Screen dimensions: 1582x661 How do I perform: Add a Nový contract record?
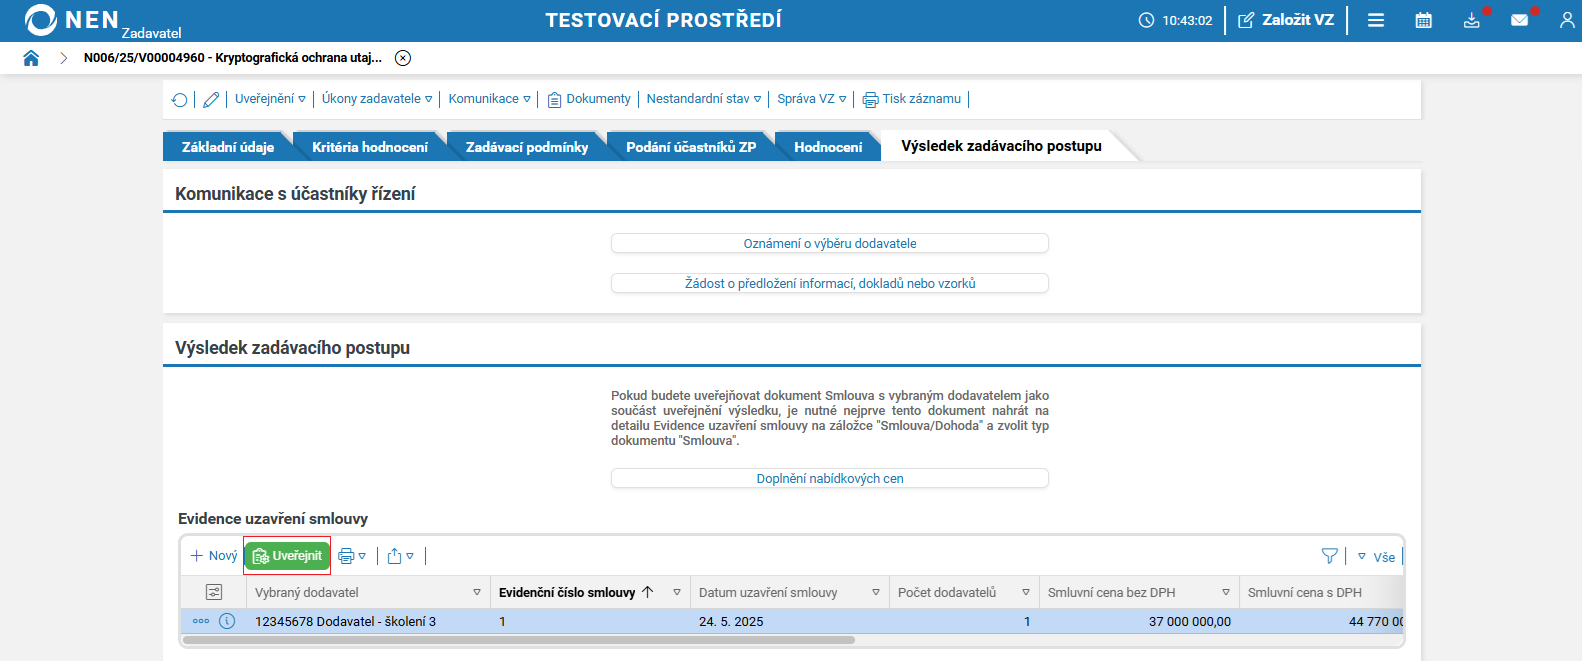214,556
